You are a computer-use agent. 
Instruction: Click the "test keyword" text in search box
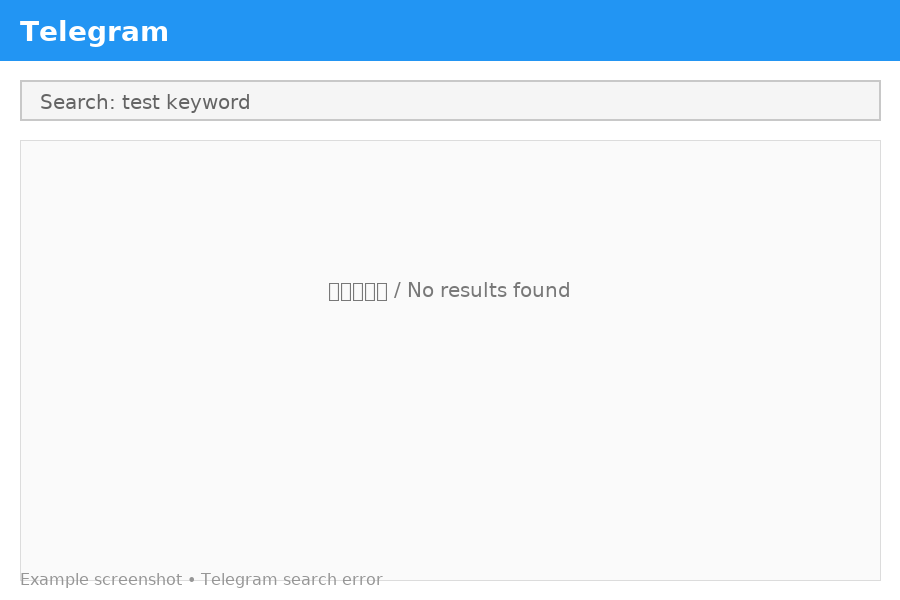pos(186,102)
